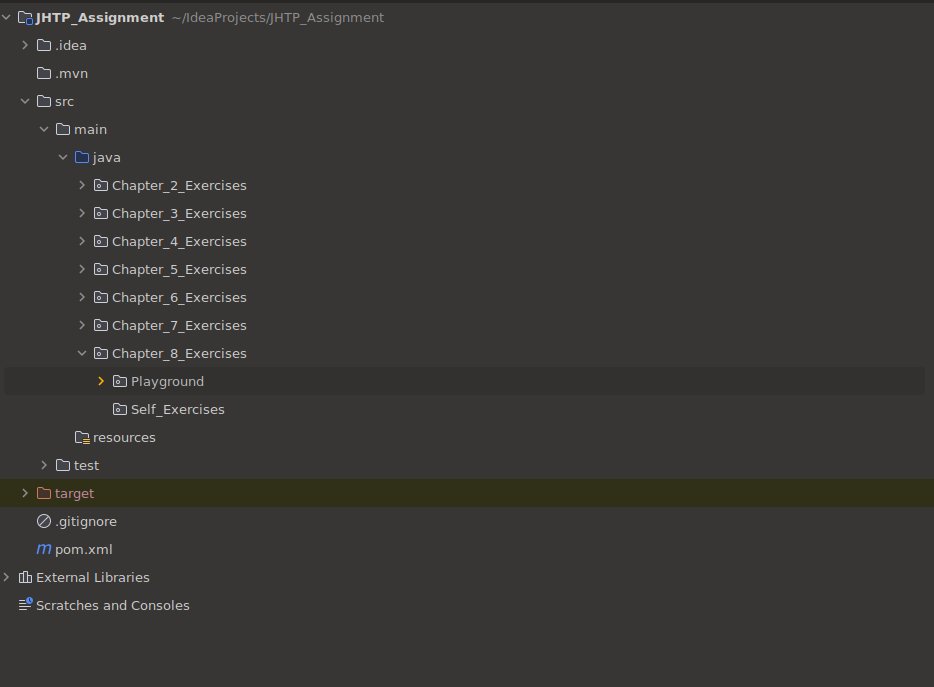Click the Scratches and Consoles icon
934x687 pixels.
25,605
